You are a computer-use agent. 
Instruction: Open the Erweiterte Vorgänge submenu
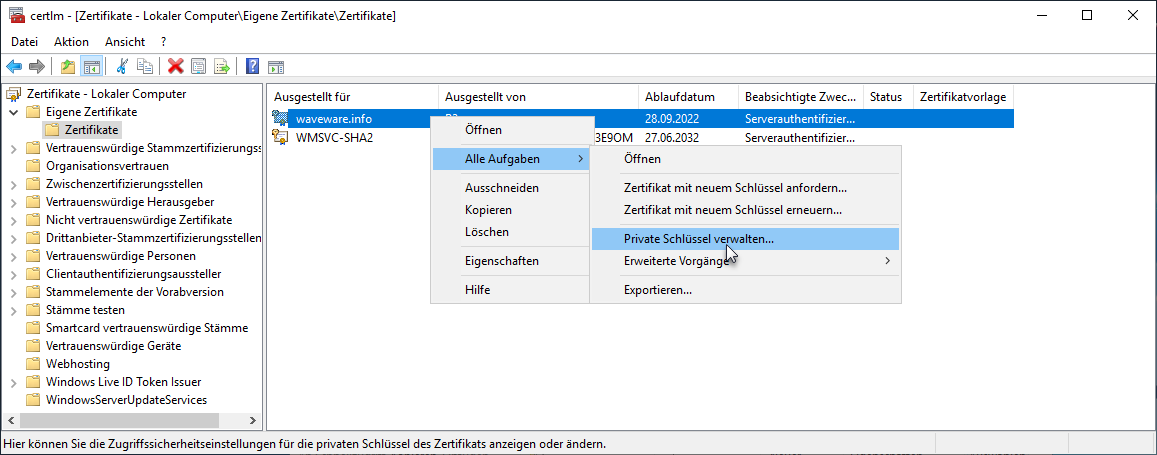pyautogui.click(x=676, y=261)
